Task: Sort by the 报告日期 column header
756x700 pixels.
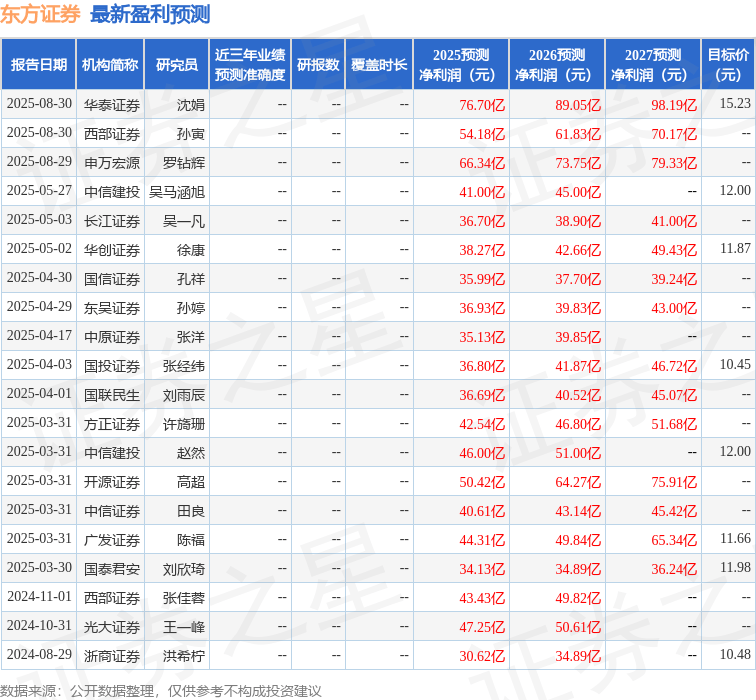Action: pyautogui.click(x=39, y=65)
